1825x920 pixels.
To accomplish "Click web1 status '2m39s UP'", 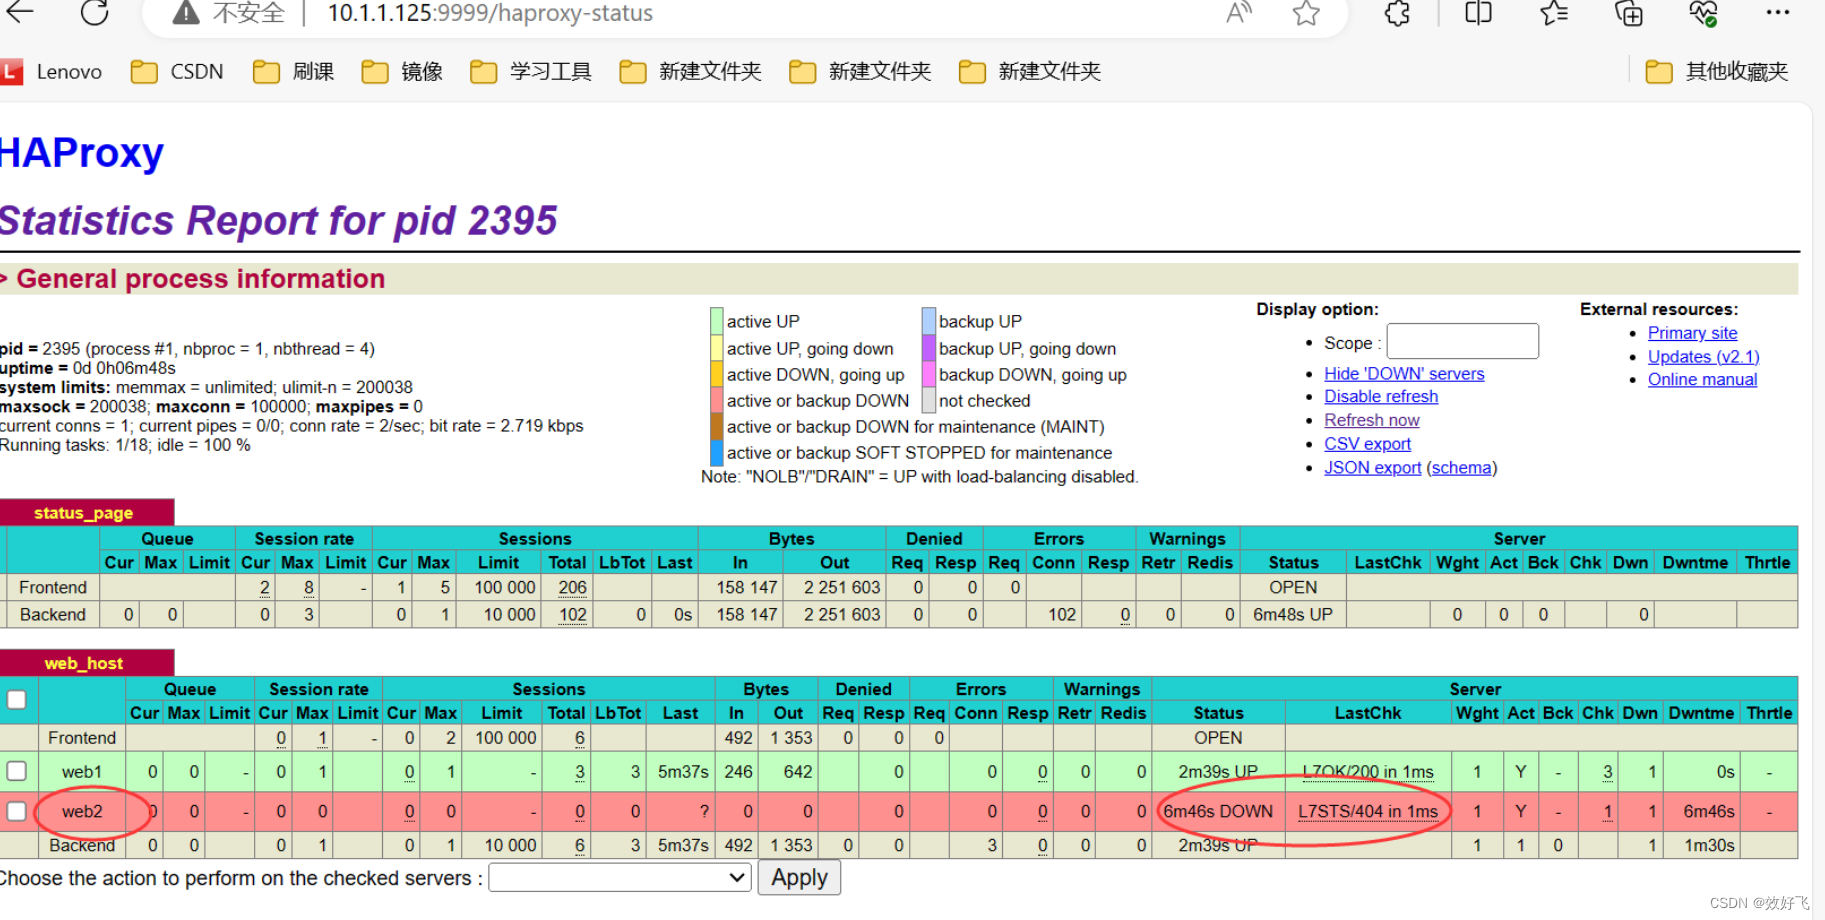I will point(1217,772).
